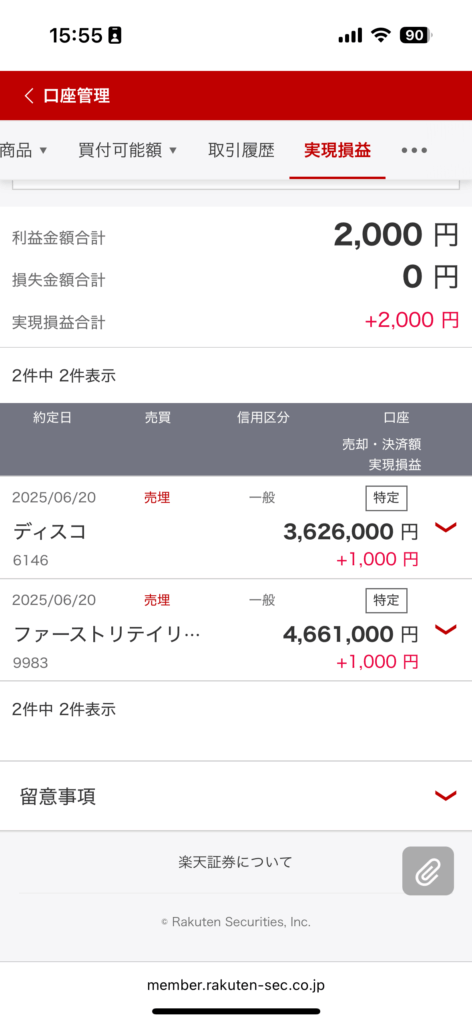Tap the Wi-Fi status icon
Viewport: 472px width, 1024px height.
[380, 35]
